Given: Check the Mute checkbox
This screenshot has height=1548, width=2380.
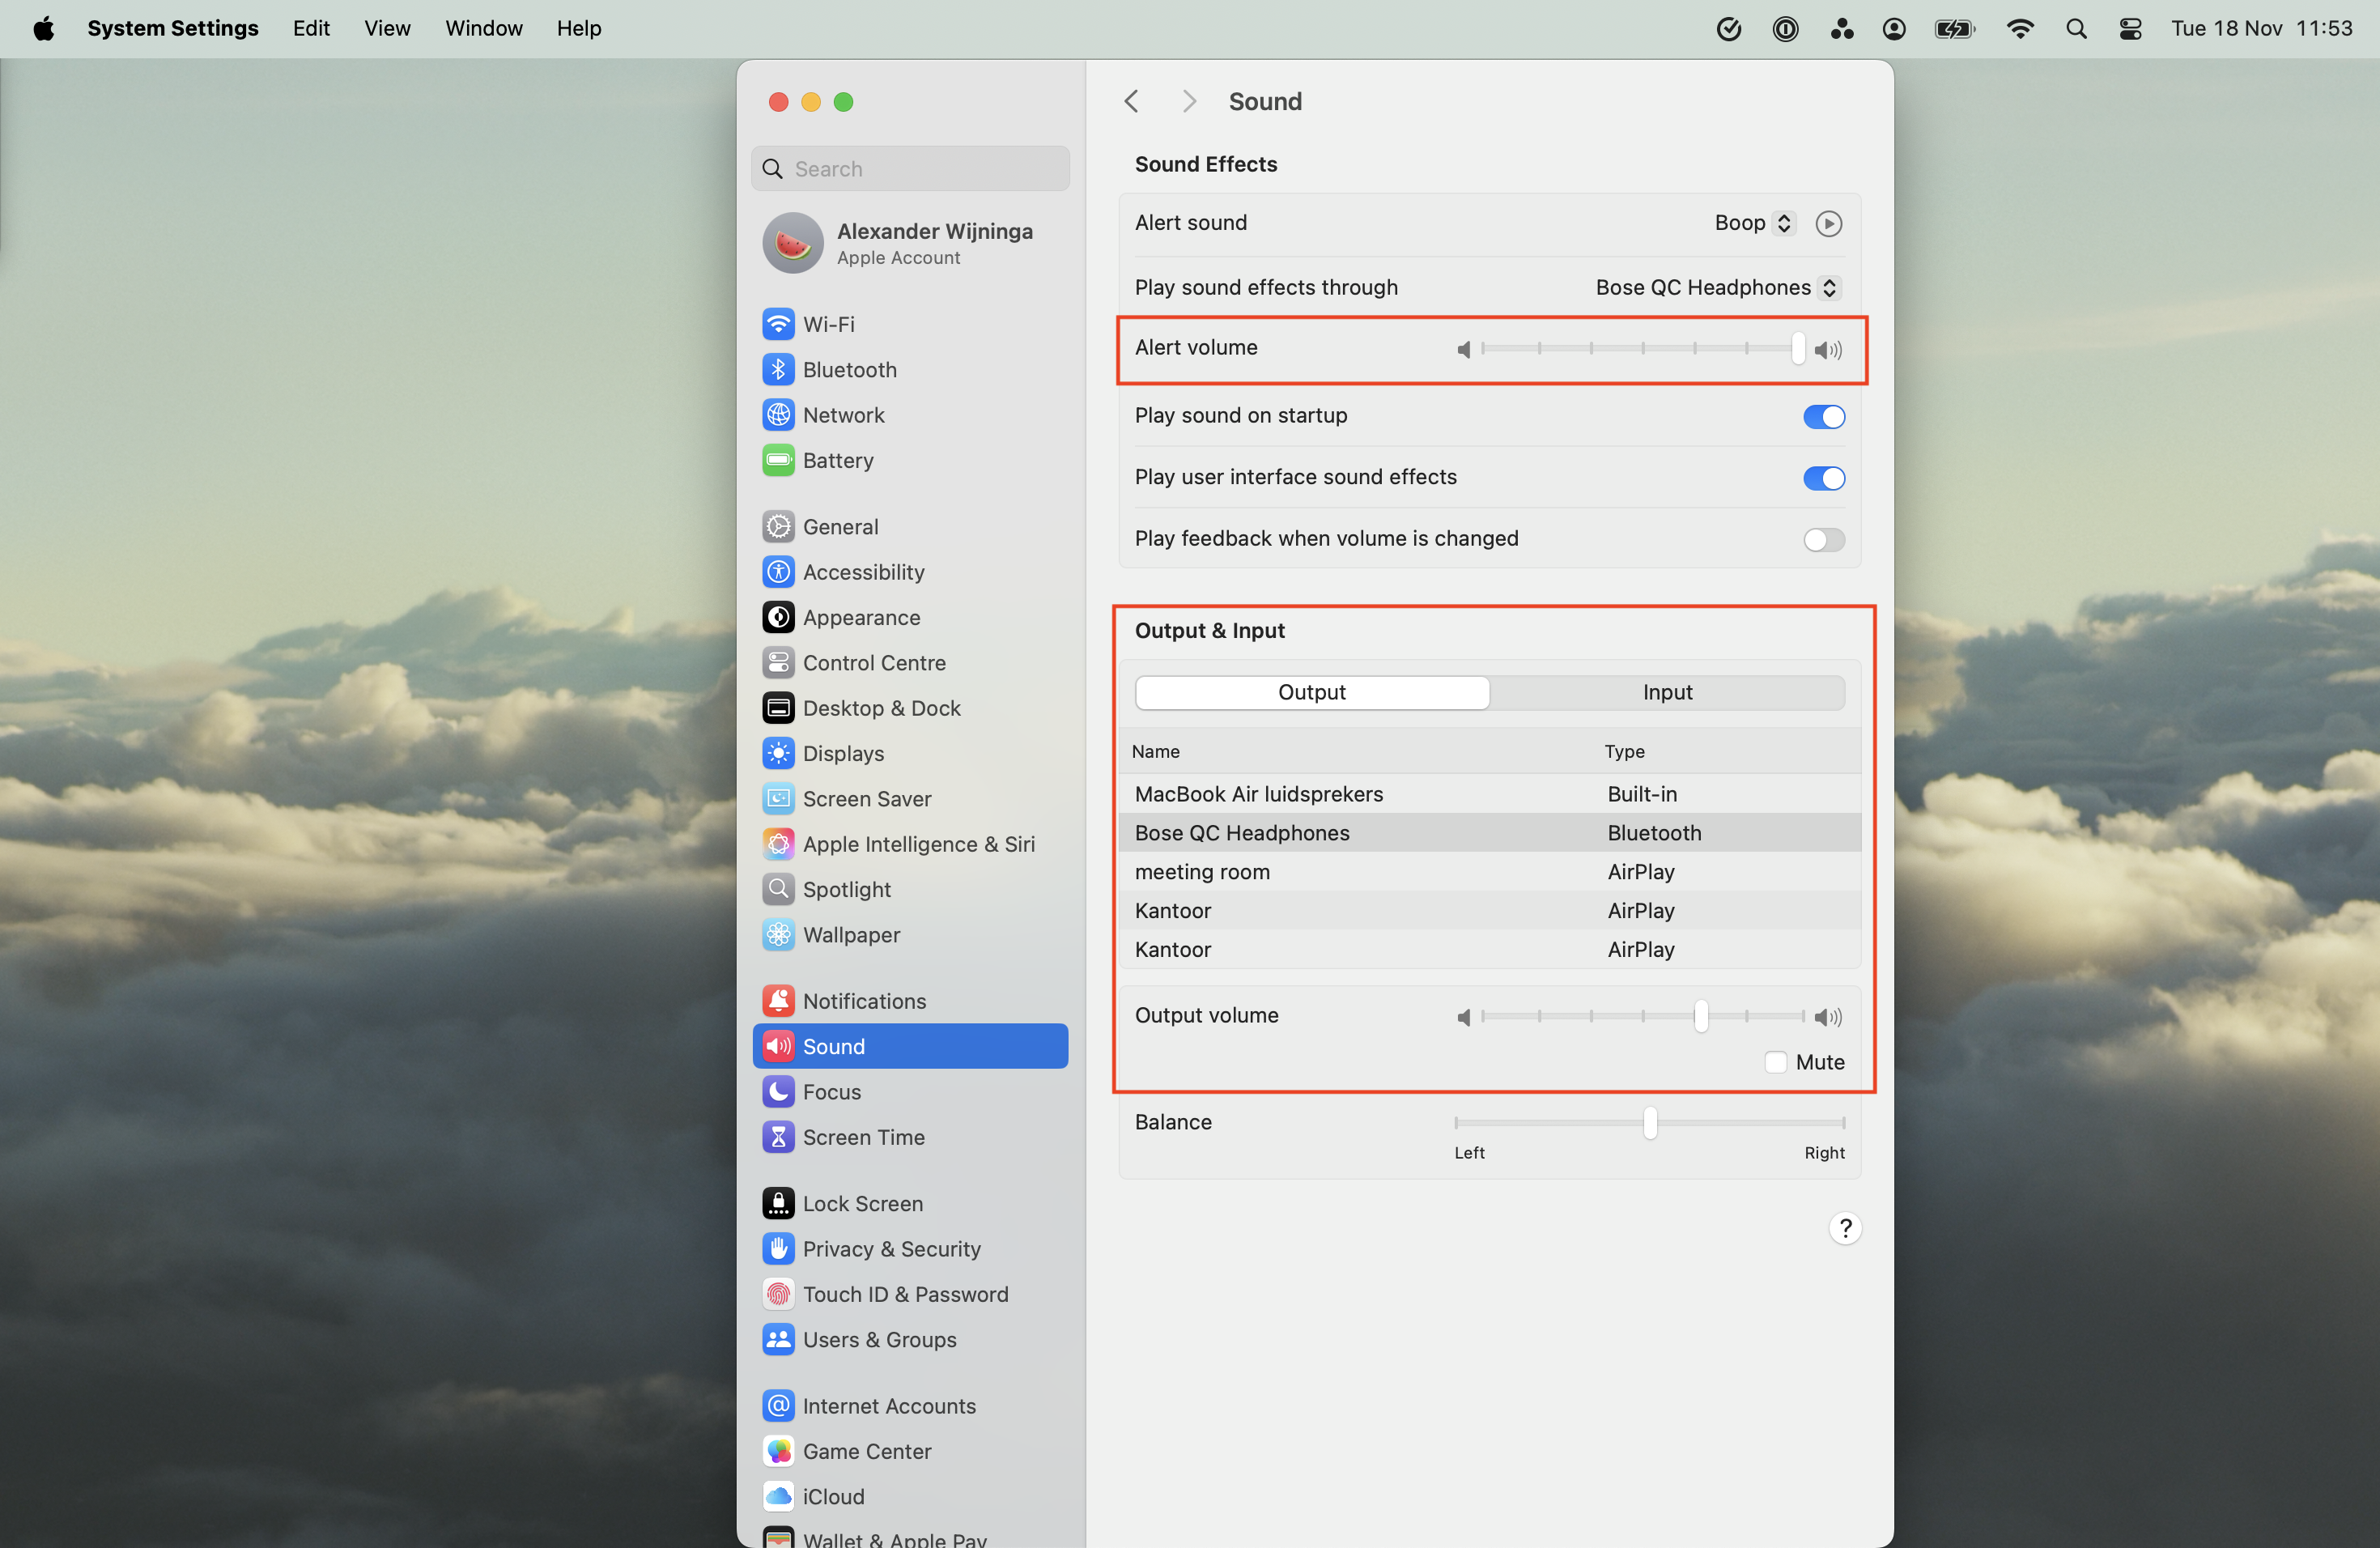Looking at the screenshot, I should 1775,1062.
